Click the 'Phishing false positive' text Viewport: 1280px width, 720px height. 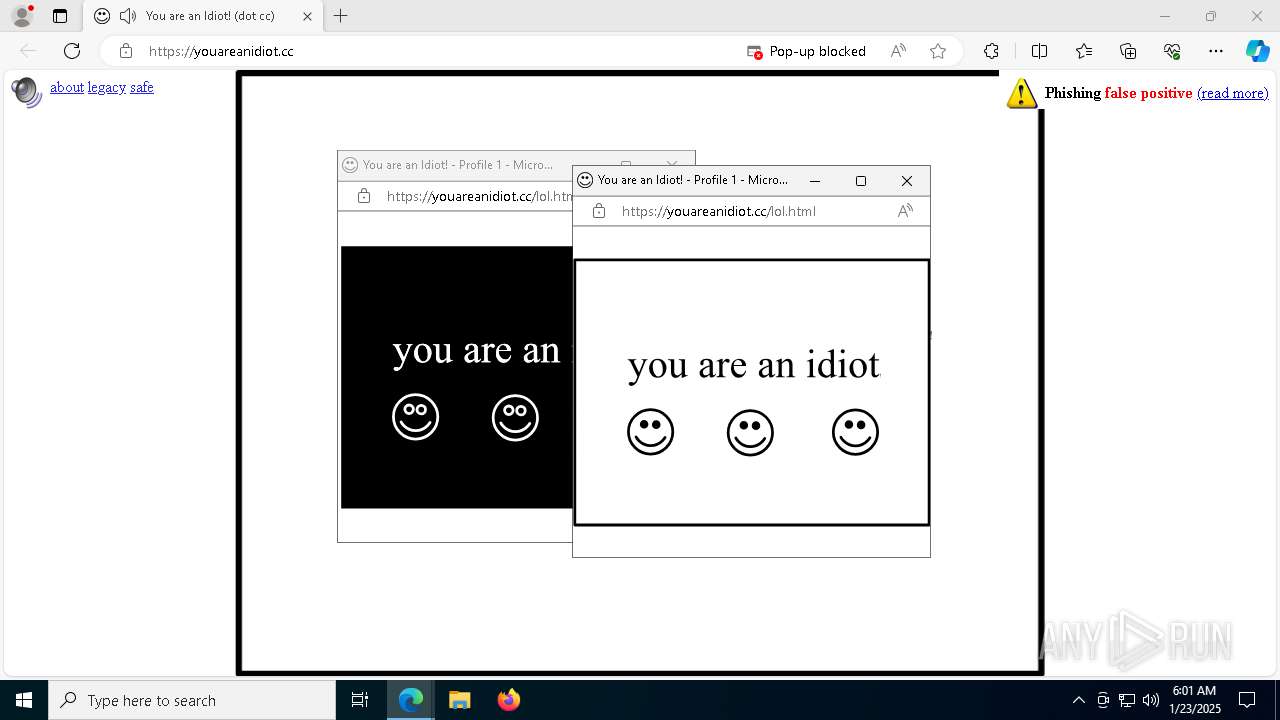click(1118, 93)
